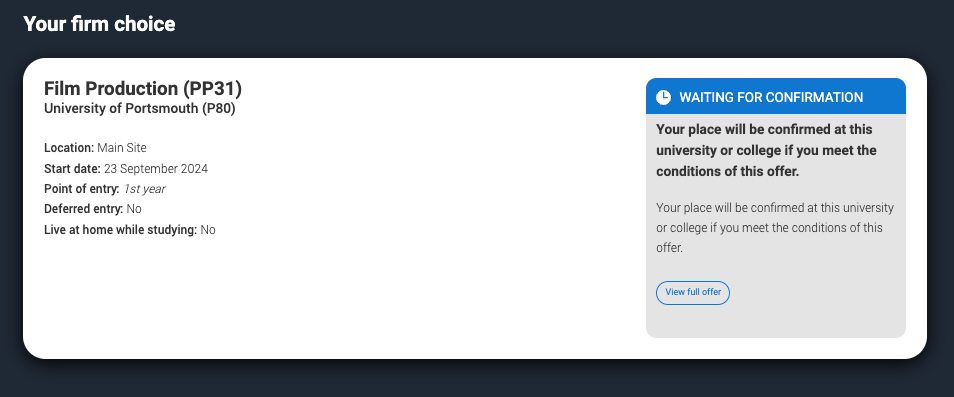Click the Your firm choice heading
The height and width of the screenshot is (397, 954).
tap(99, 24)
